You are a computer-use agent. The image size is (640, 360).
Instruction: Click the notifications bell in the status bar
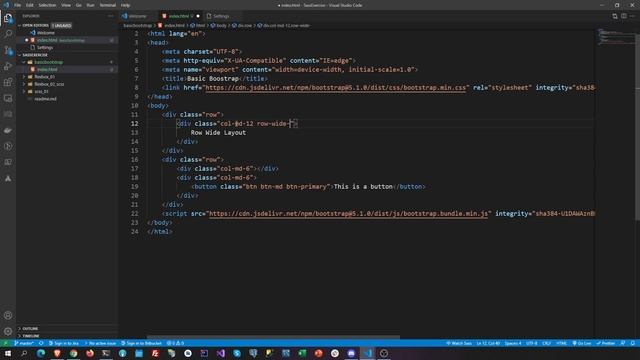point(633,343)
